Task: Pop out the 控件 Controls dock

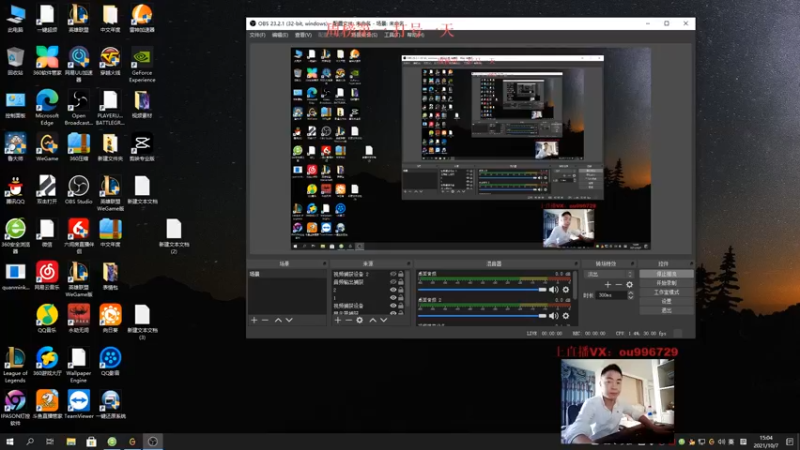Action: 691,264
